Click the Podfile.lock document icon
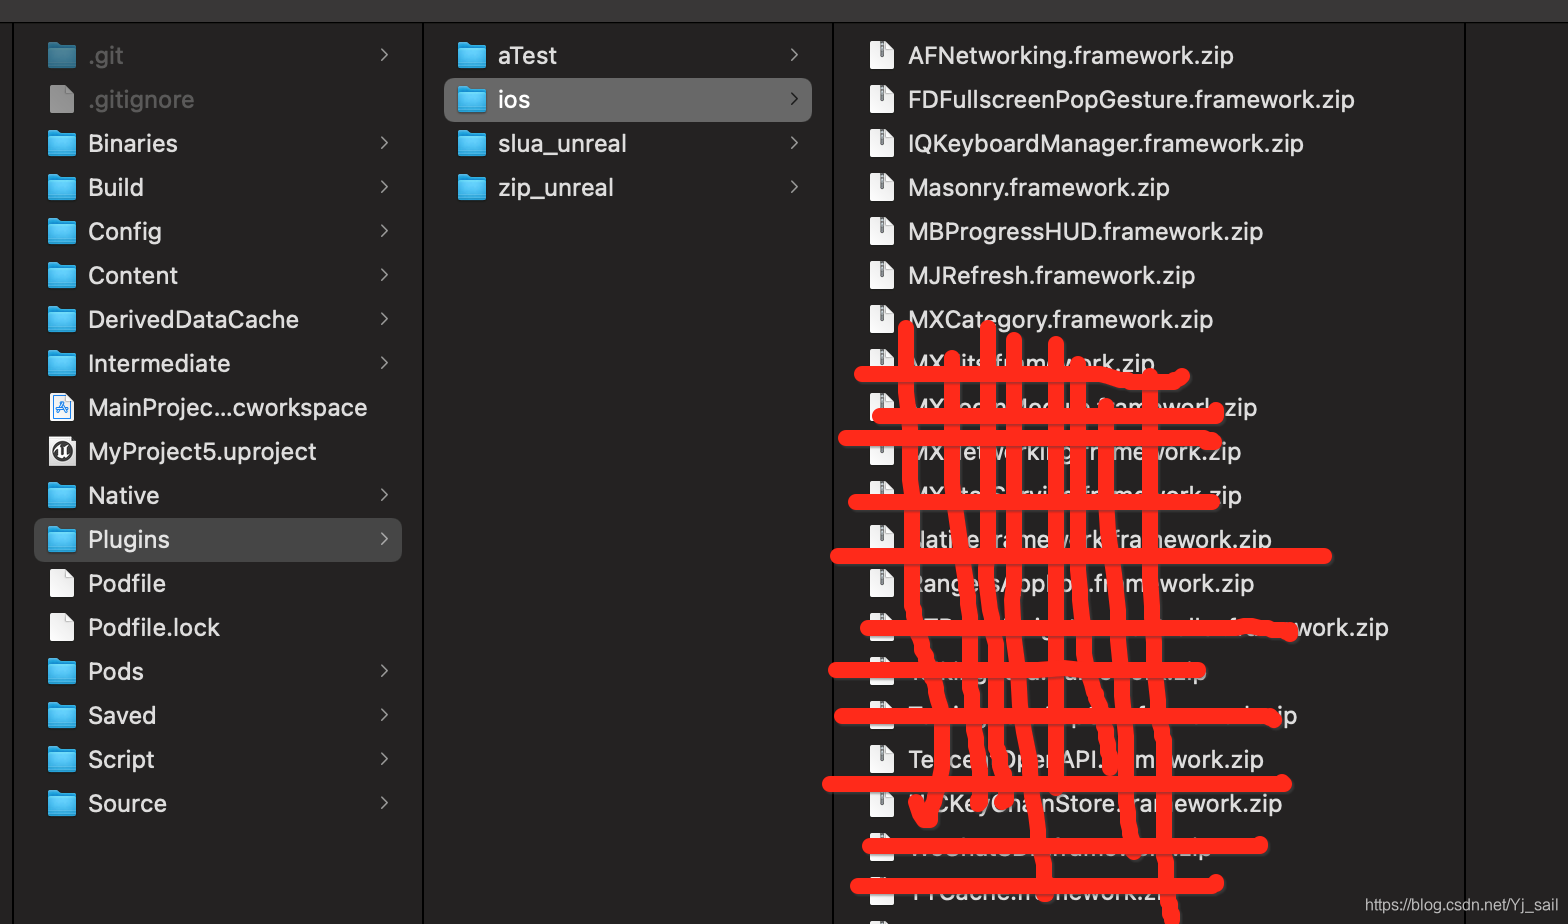This screenshot has width=1568, height=924. tap(62, 627)
